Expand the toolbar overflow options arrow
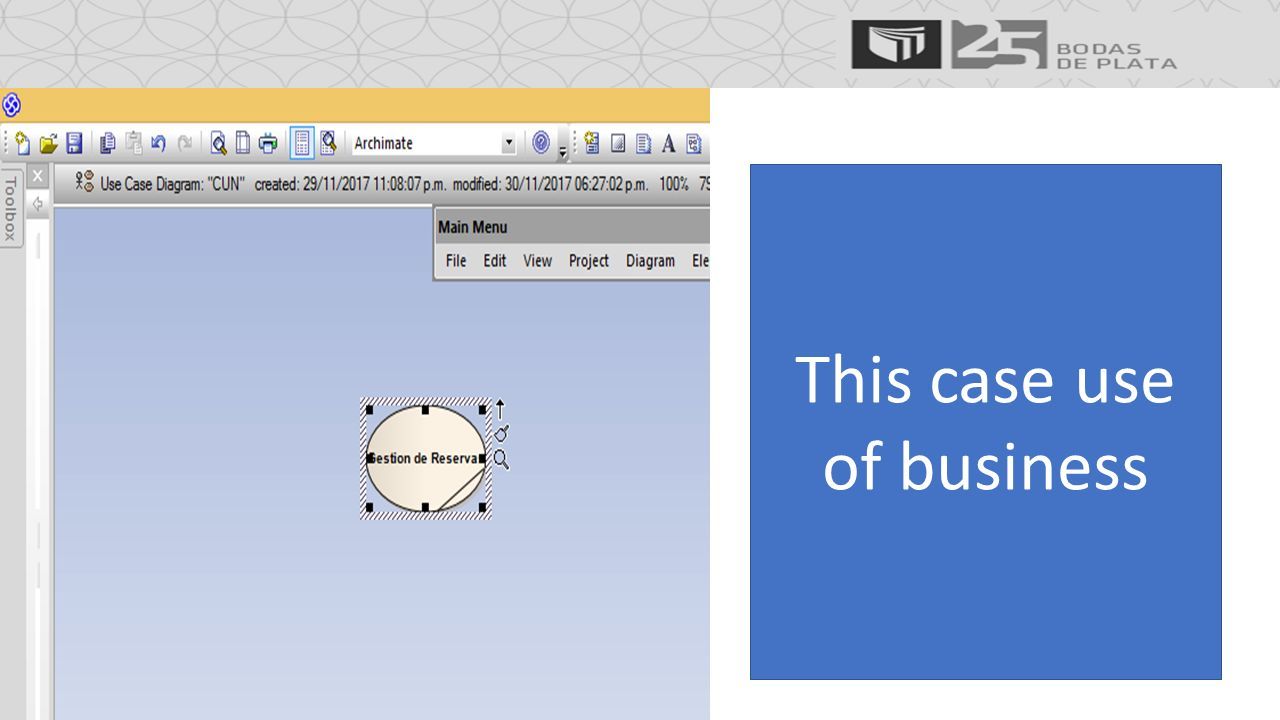The width and height of the screenshot is (1280, 720). point(562,152)
